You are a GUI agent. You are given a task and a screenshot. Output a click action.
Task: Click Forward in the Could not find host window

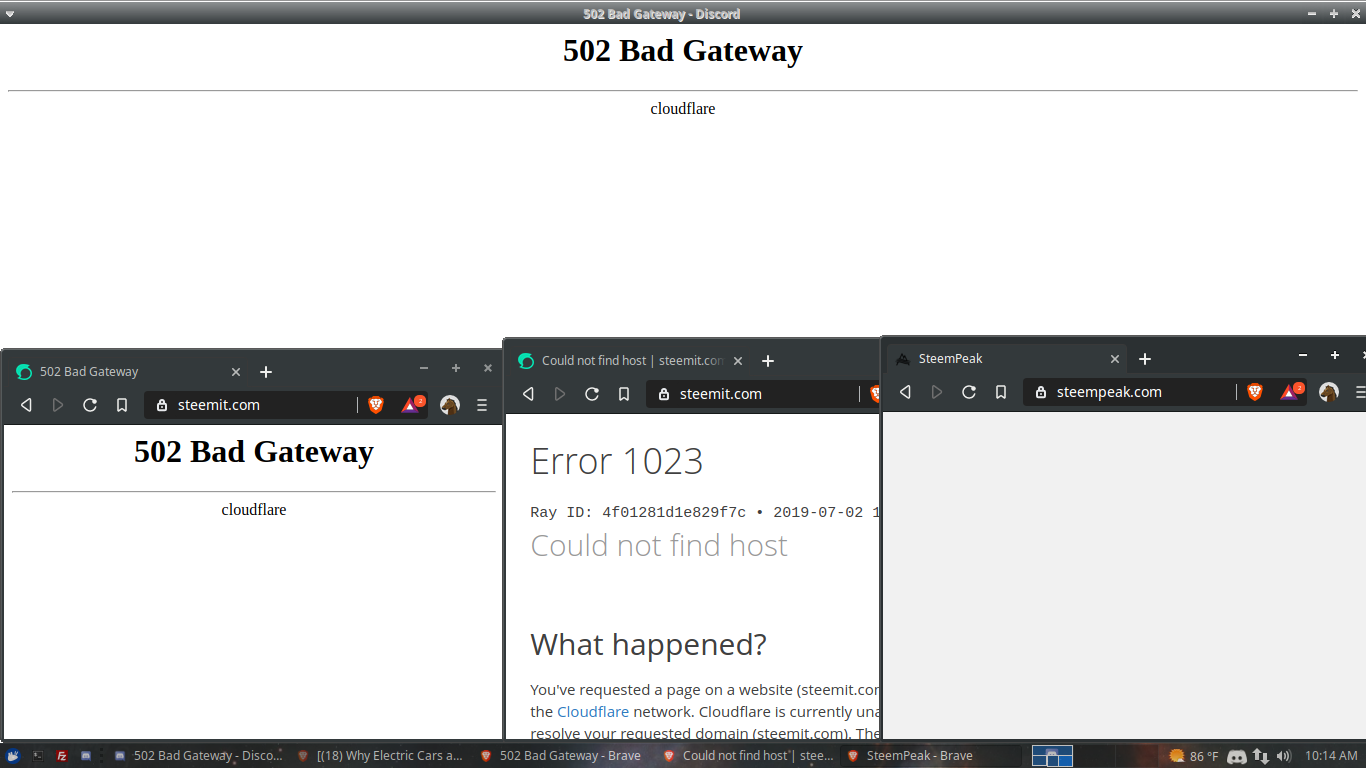(x=560, y=394)
